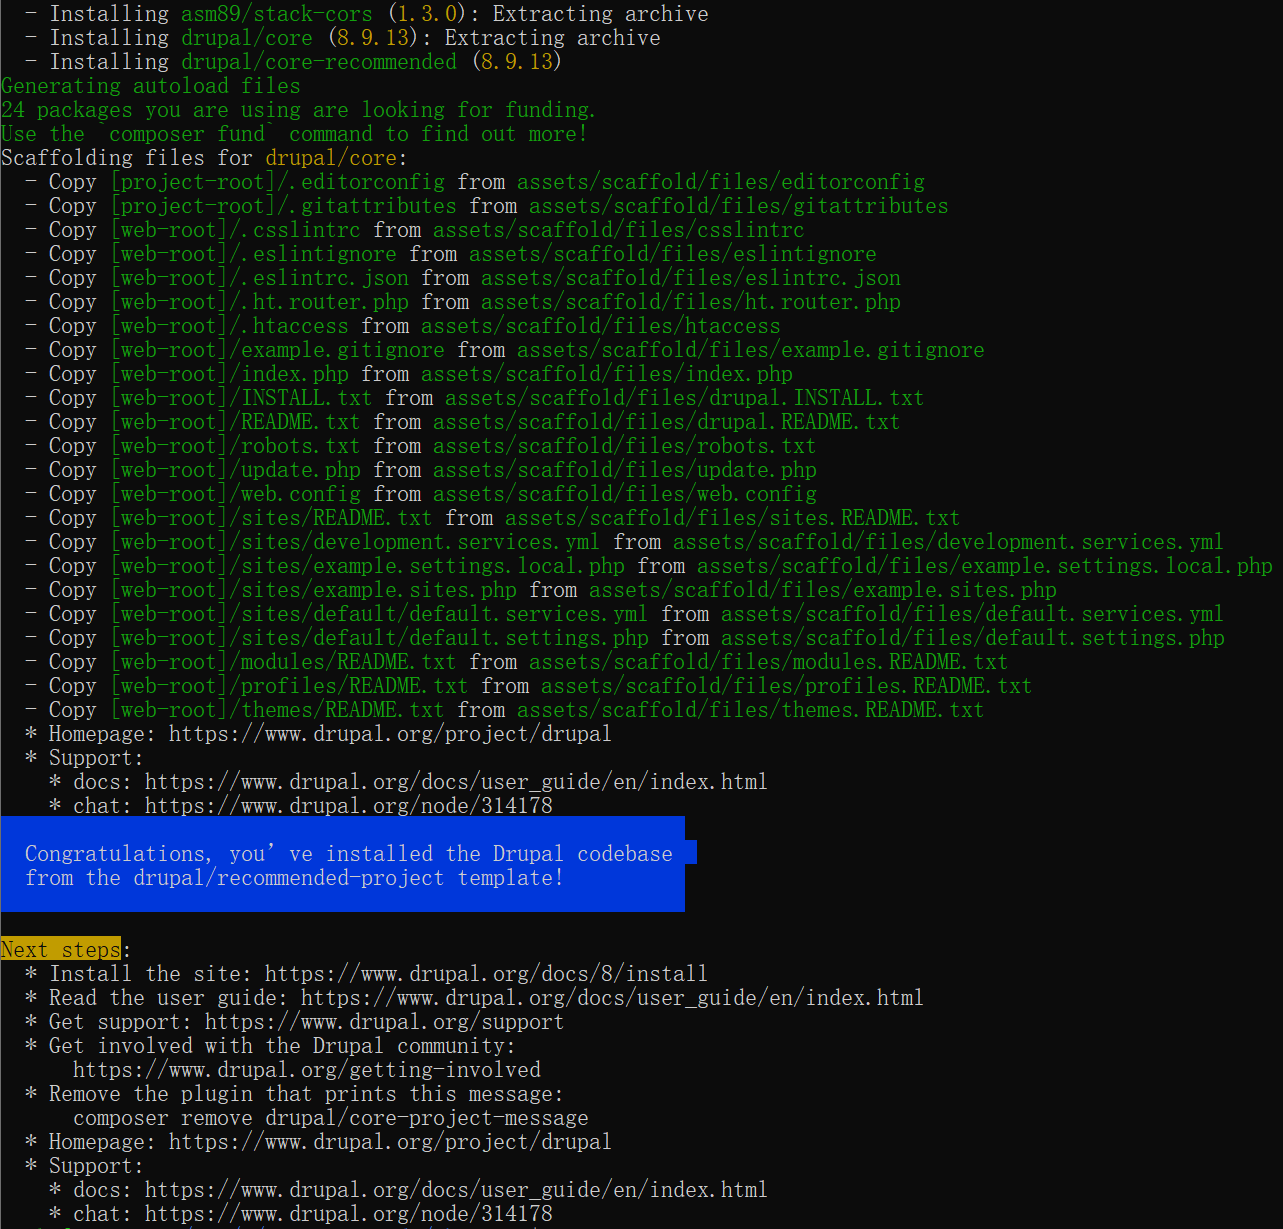The width and height of the screenshot is (1283, 1229).
Task: Click '[web-root]/sites/README.txt' path
Action: [271, 518]
